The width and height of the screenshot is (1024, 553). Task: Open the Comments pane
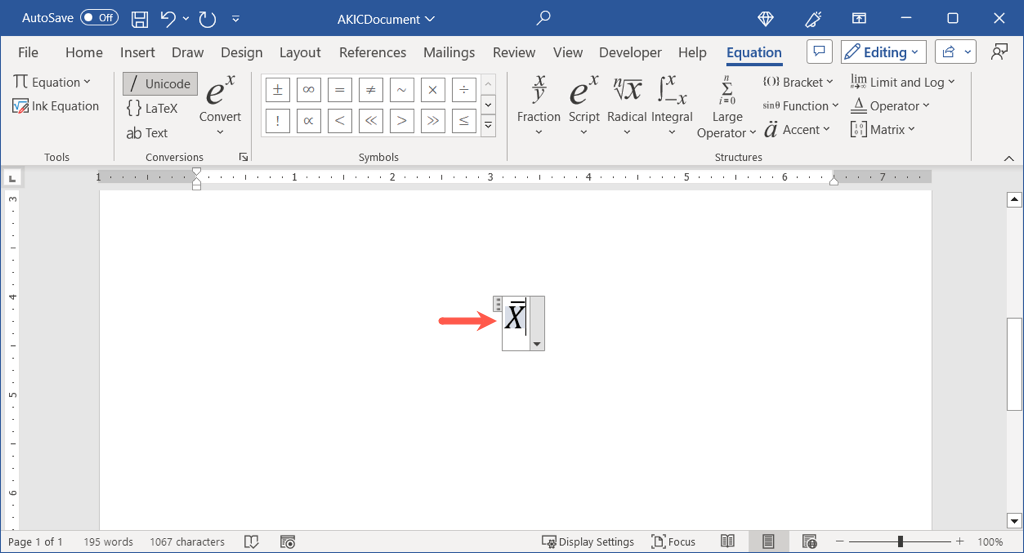tap(819, 52)
